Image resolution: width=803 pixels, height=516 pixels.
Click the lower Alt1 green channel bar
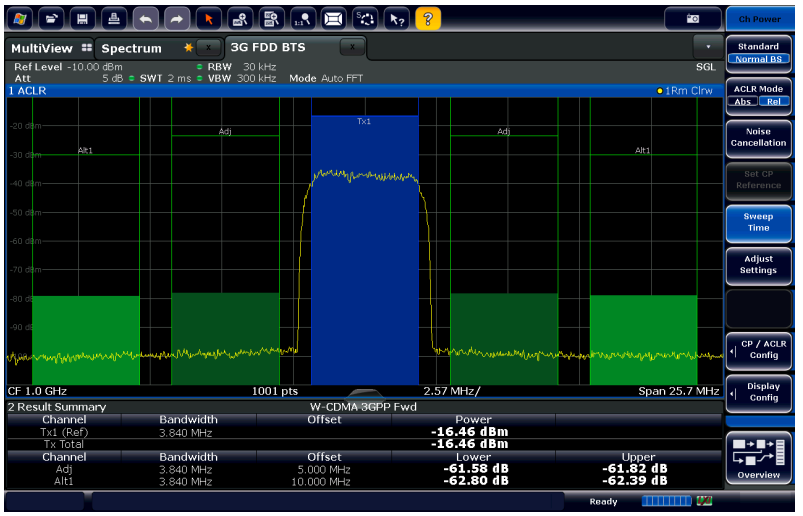(x=86, y=340)
